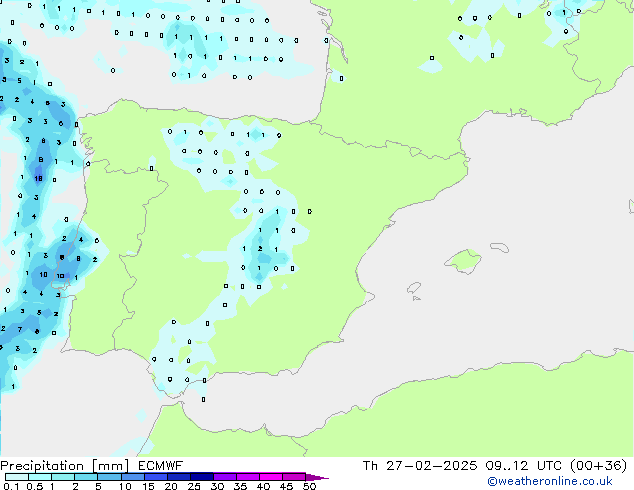Click the Menorca island outline
Image resolution: width=634 pixels, height=490 pixels.
coord(499,247)
